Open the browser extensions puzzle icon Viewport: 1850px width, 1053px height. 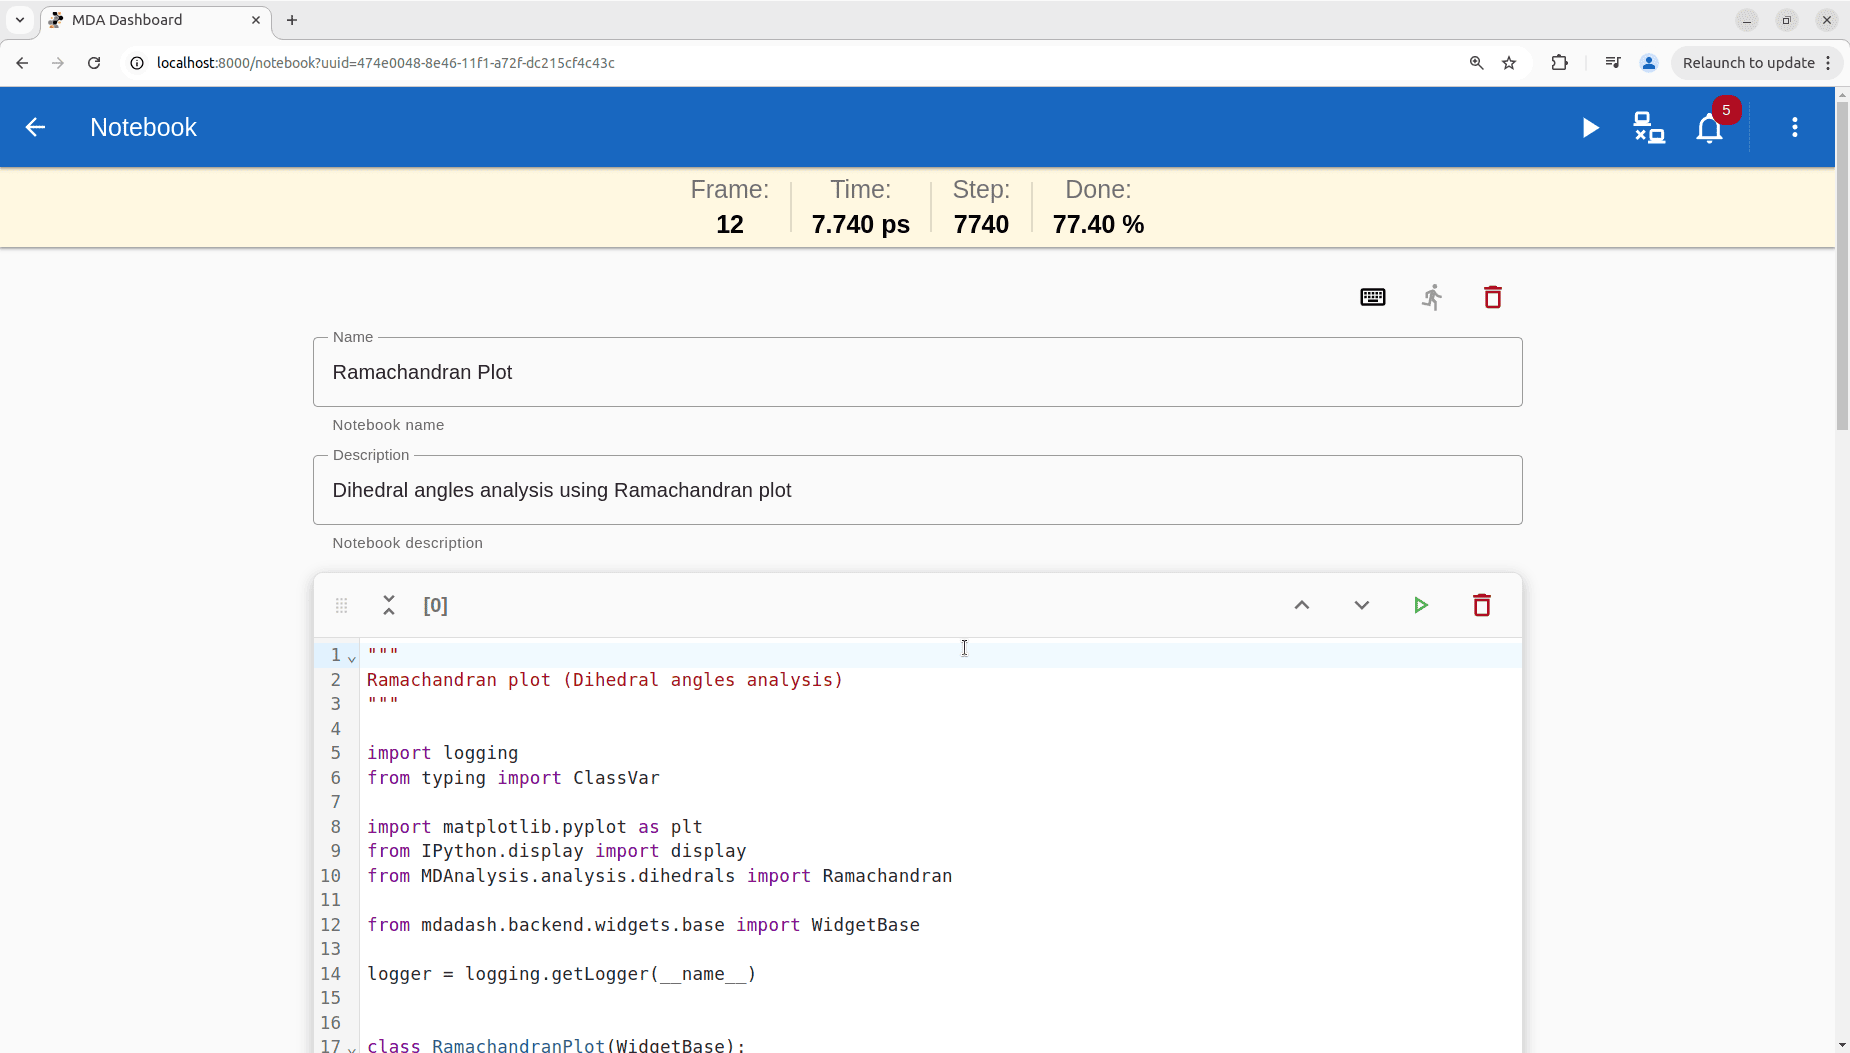click(1559, 63)
